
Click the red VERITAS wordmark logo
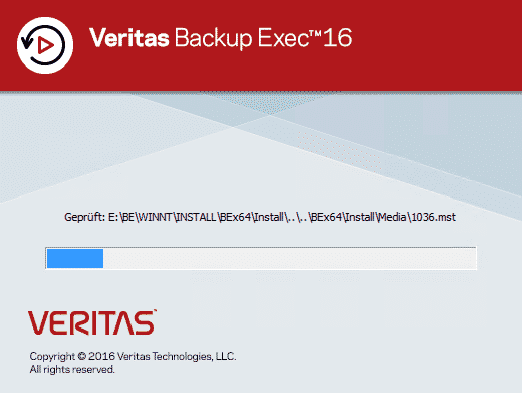[x=92, y=322]
